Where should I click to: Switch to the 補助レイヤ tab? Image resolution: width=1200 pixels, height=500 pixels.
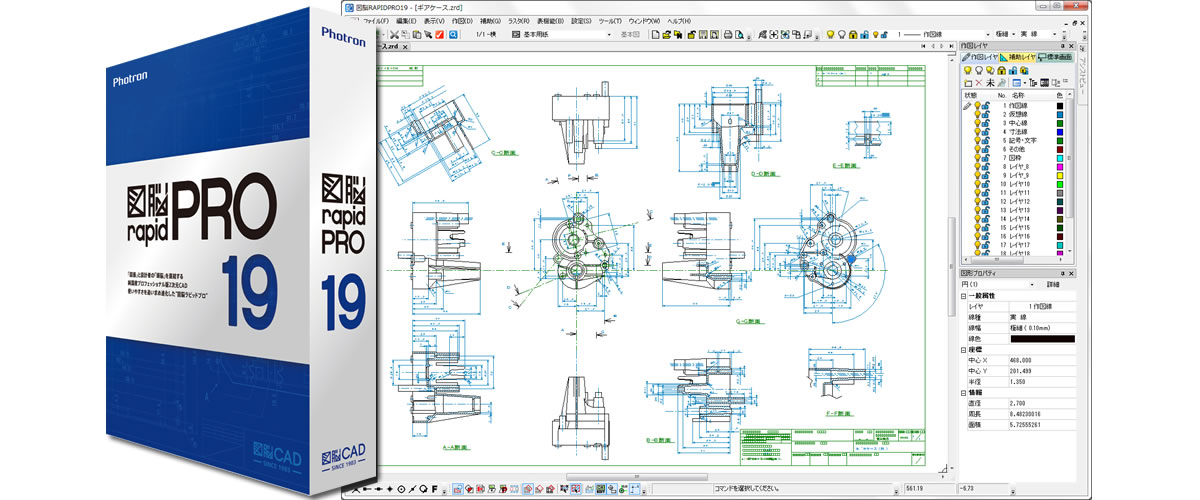pos(1016,57)
